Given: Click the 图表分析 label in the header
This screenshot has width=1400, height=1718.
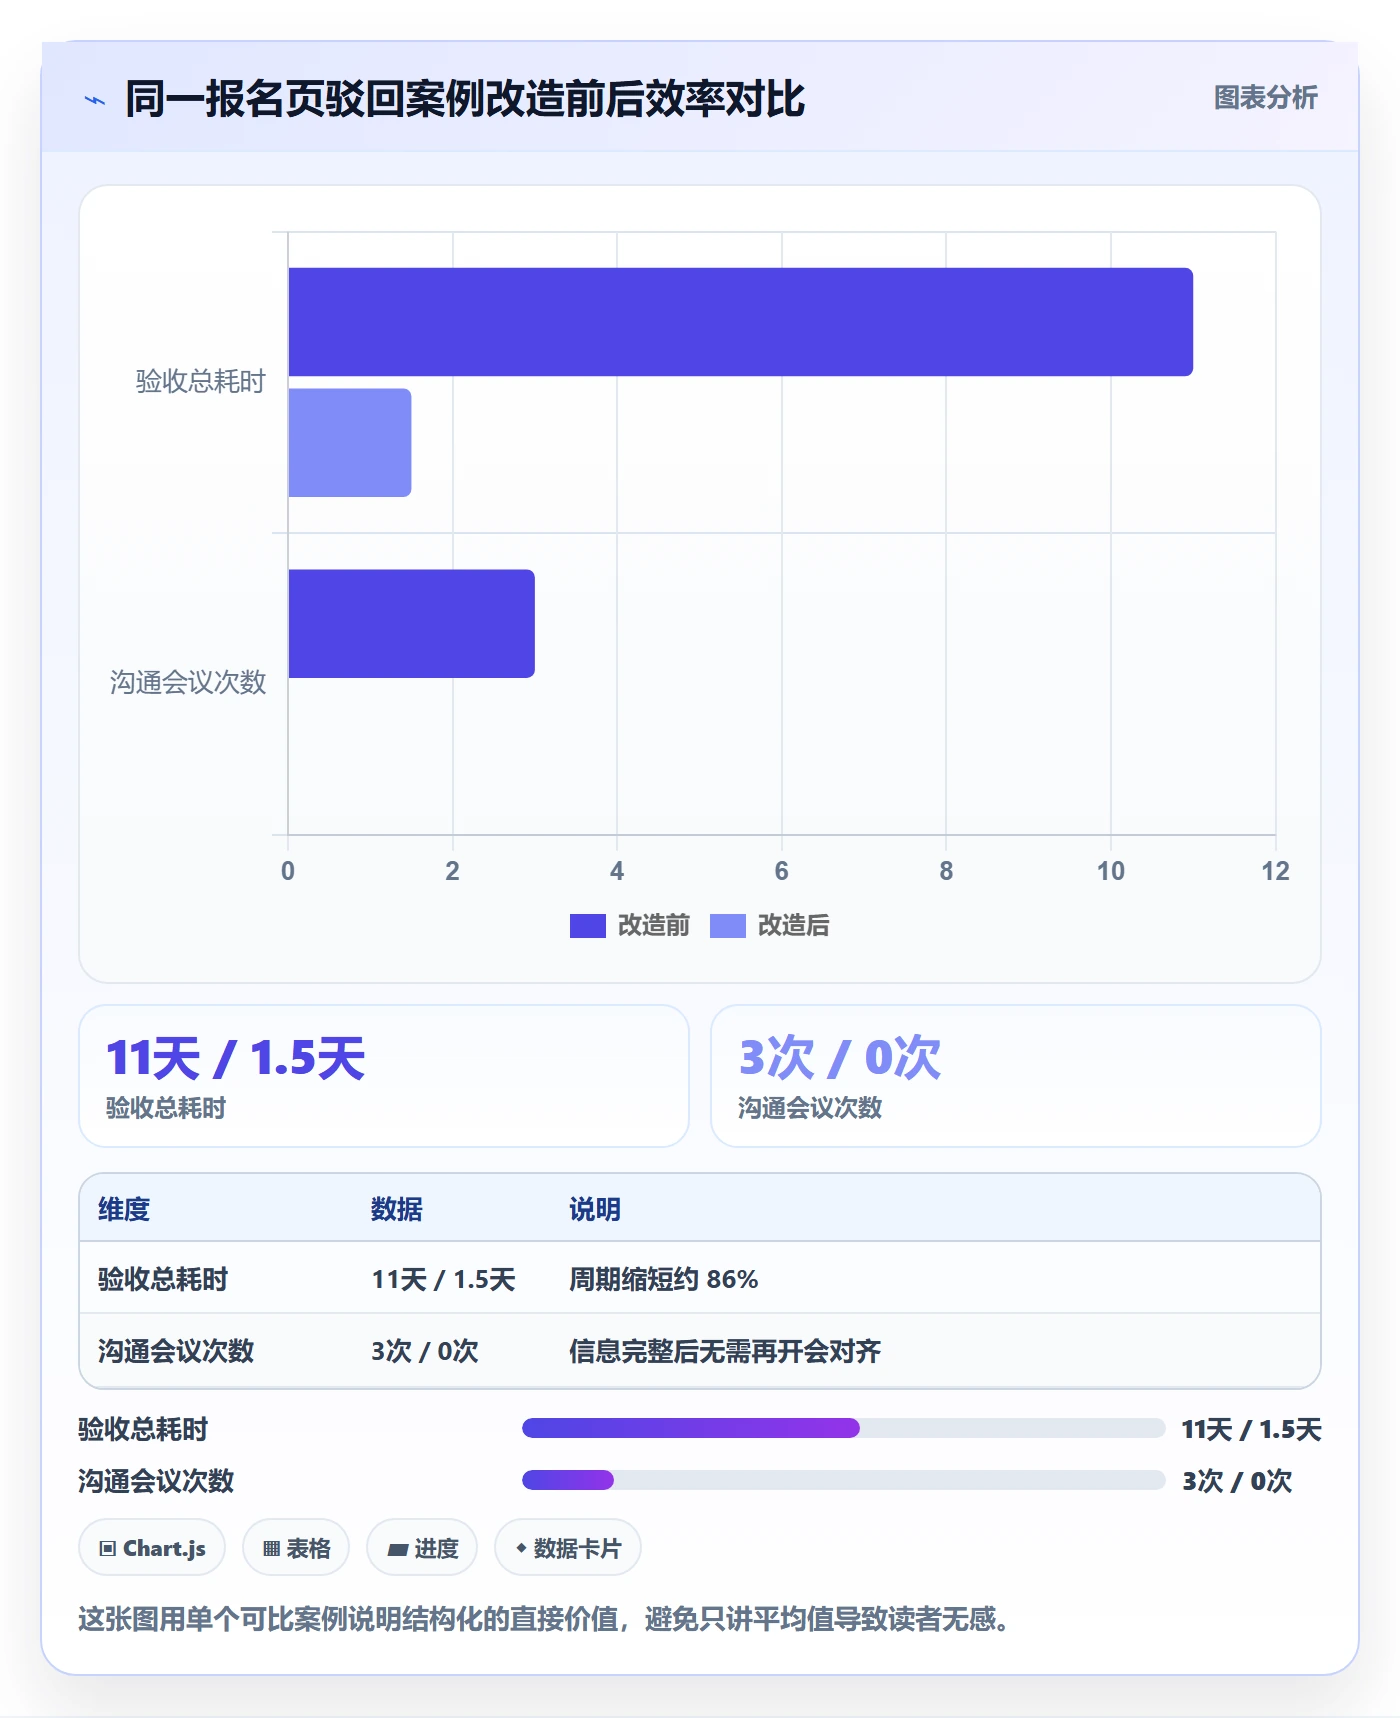Looking at the screenshot, I should 1265,98.
